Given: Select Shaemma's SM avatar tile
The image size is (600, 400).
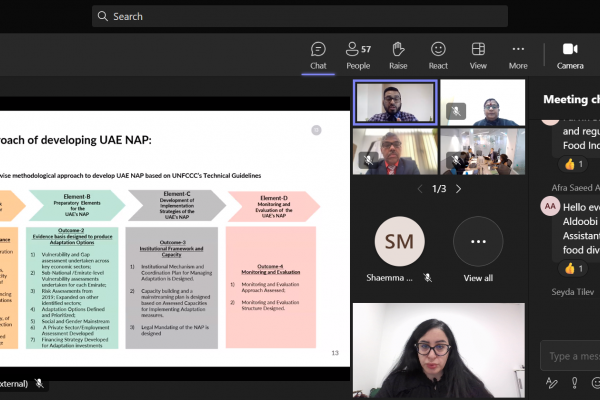Looking at the screenshot, I should [x=399, y=243].
